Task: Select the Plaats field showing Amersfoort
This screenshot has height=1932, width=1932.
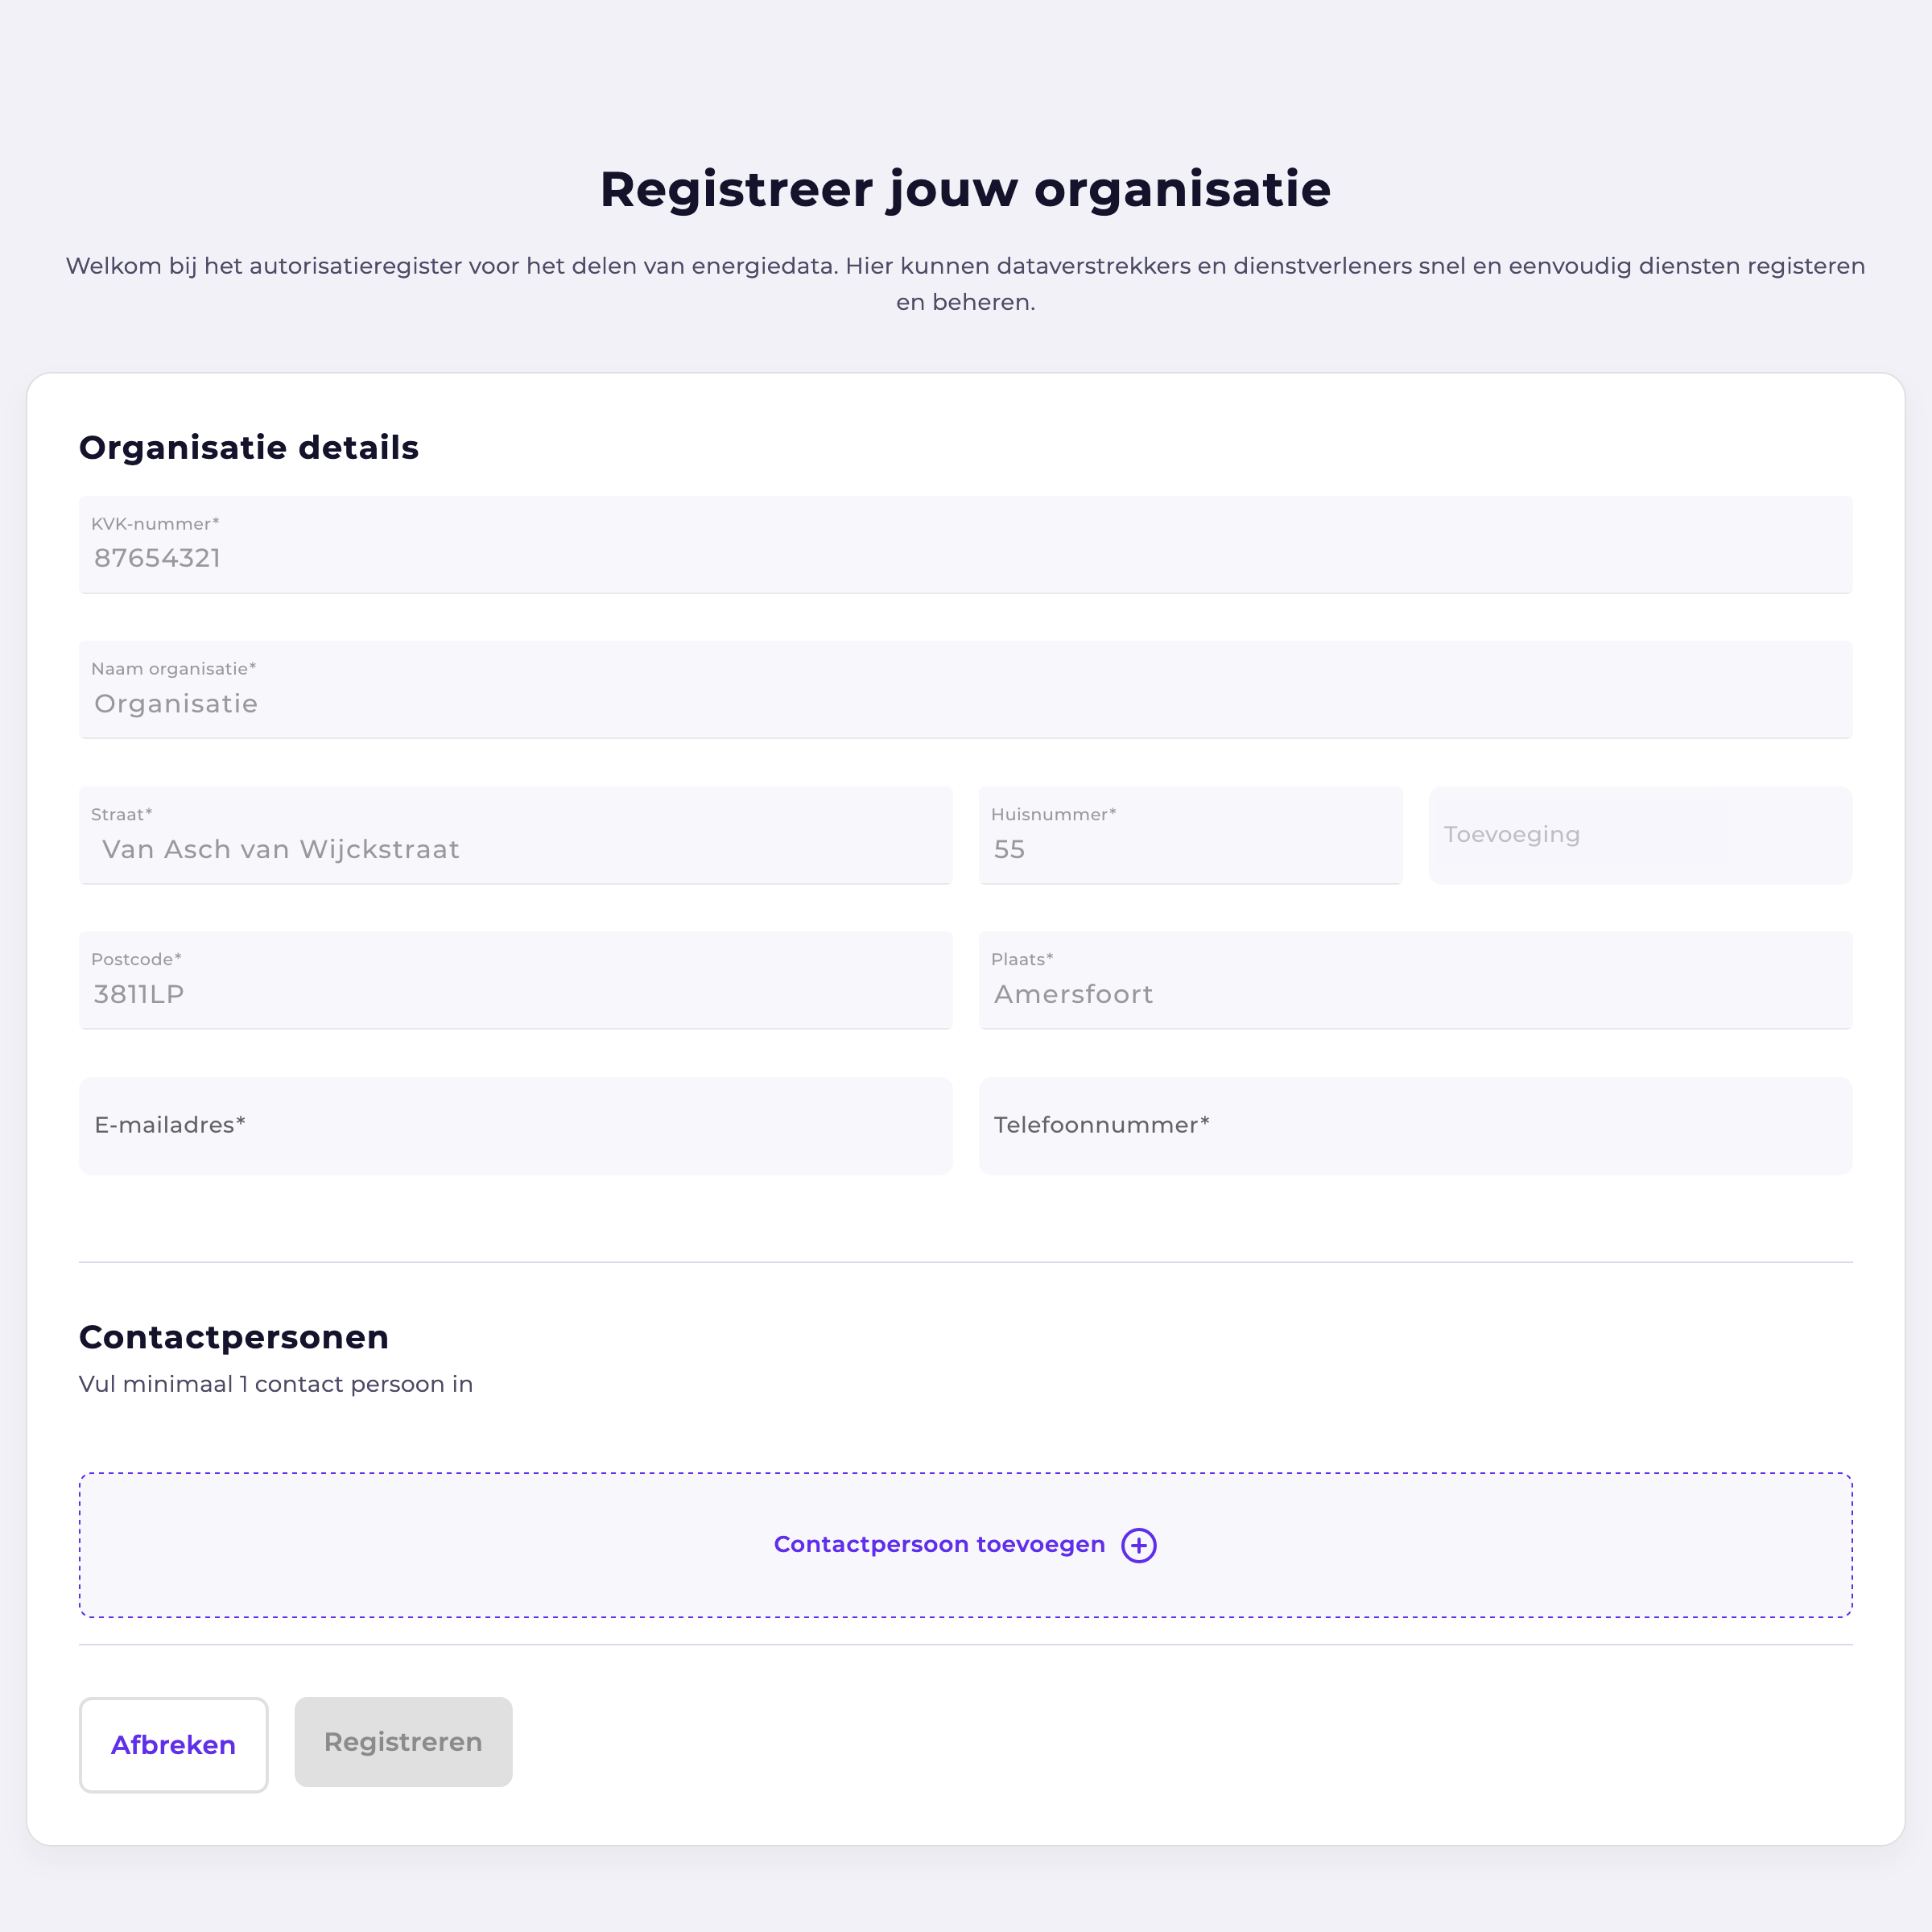Action: (x=1415, y=980)
